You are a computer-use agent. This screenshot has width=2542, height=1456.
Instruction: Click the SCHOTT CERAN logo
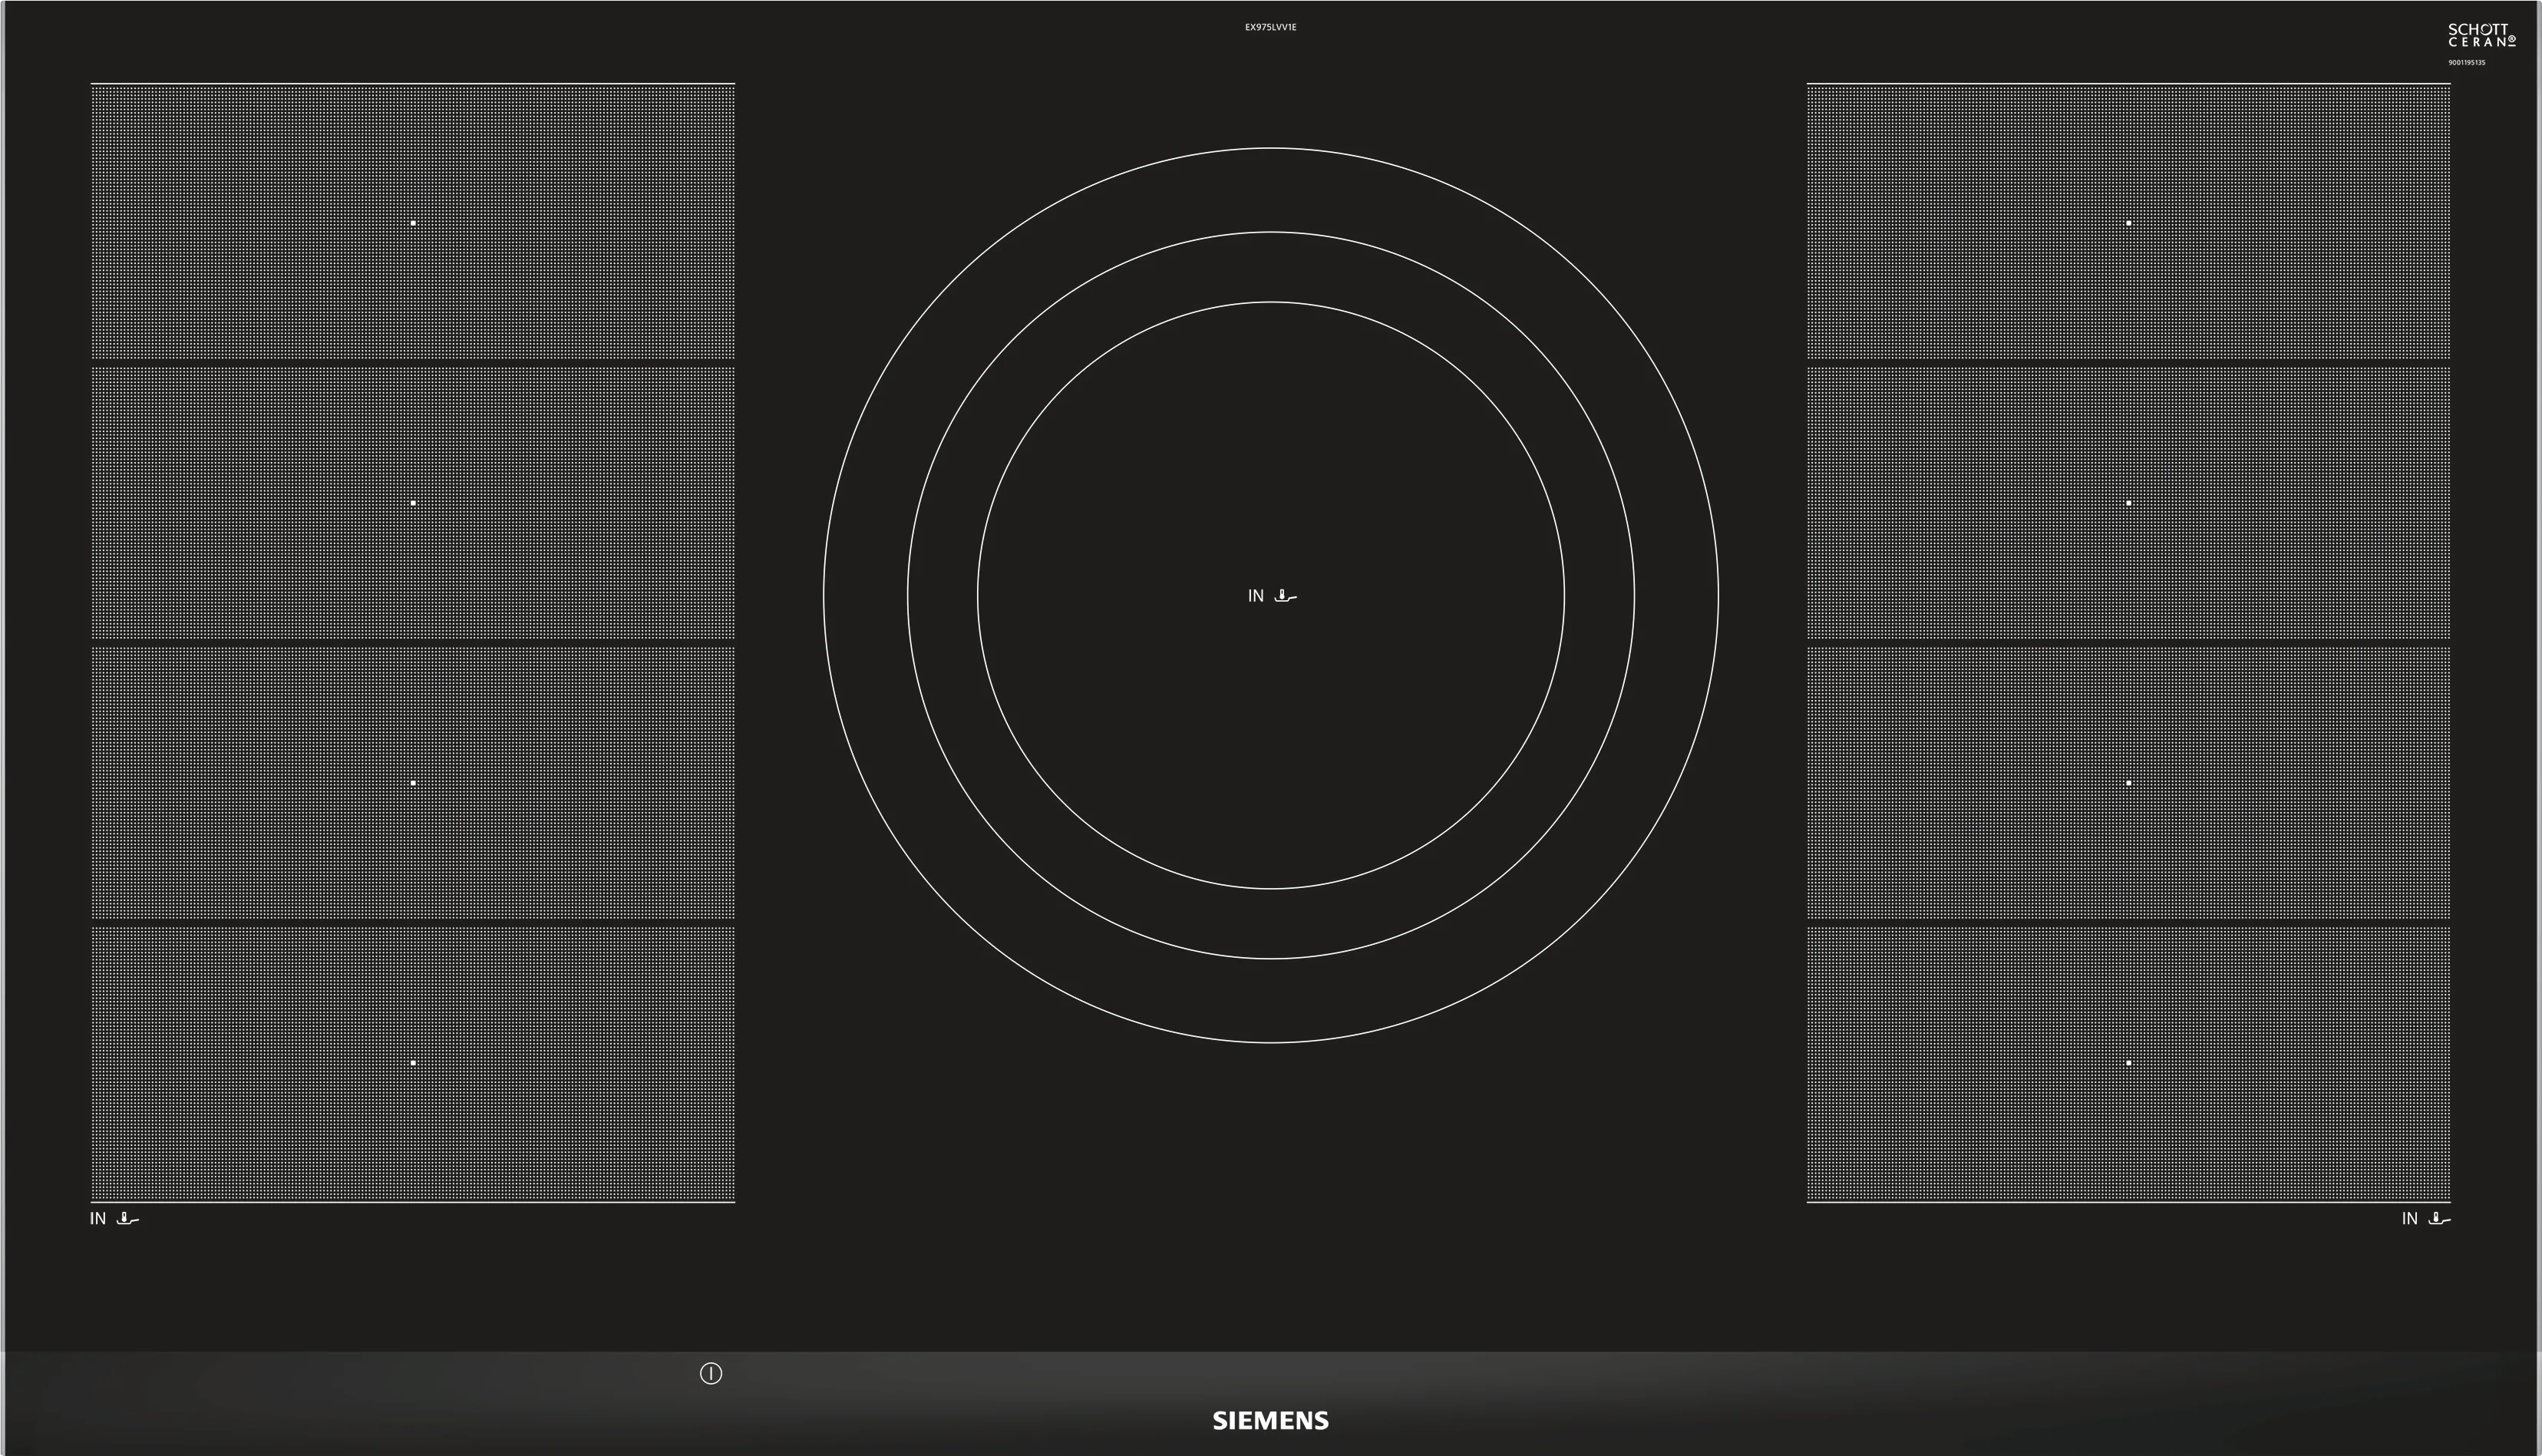(x=2481, y=36)
